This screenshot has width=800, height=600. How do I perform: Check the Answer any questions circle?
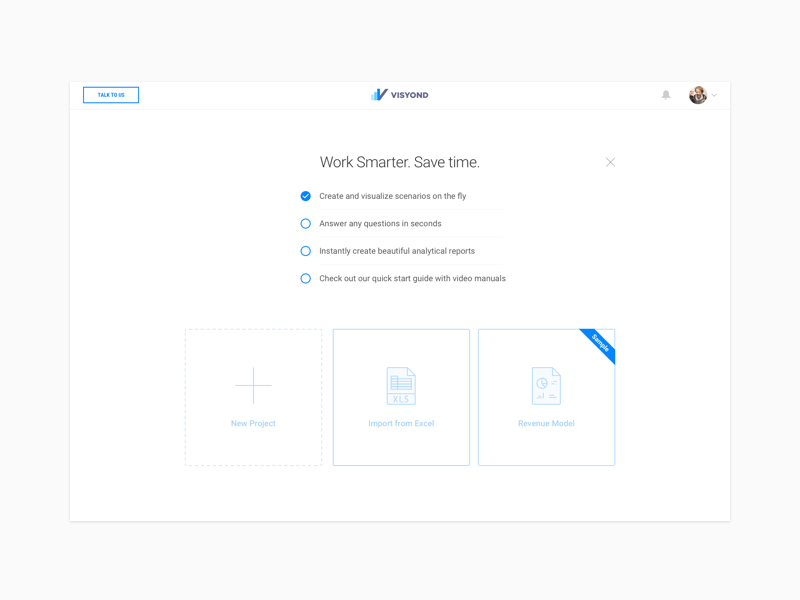pyautogui.click(x=306, y=224)
